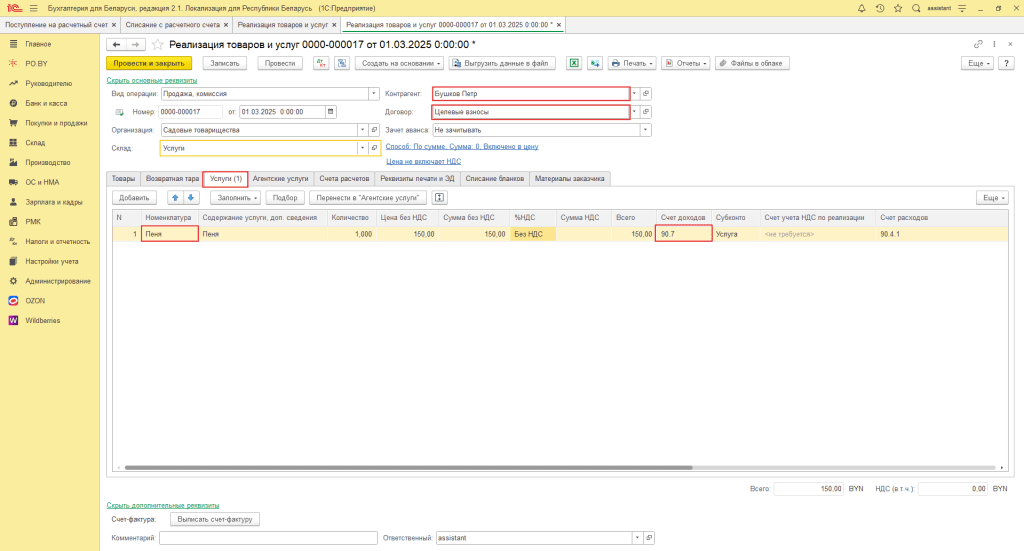Open Склад card with open icon
The height and width of the screenshot is (551, 1024).
(x=374, y=148)
